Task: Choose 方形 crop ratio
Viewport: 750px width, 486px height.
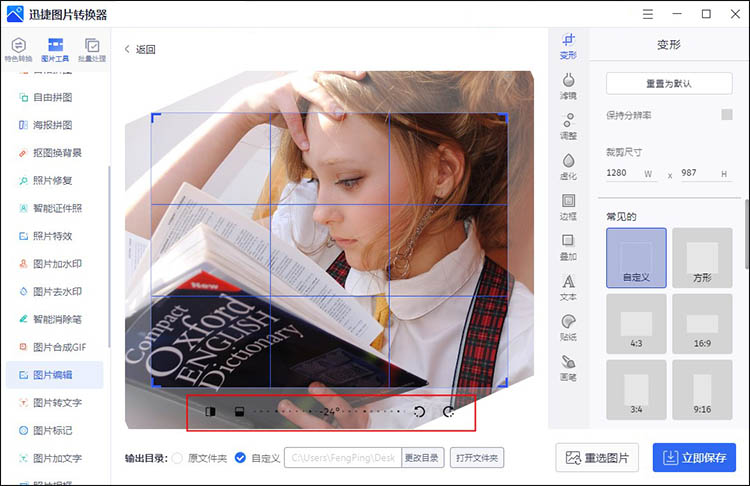Action: point(702,258)
